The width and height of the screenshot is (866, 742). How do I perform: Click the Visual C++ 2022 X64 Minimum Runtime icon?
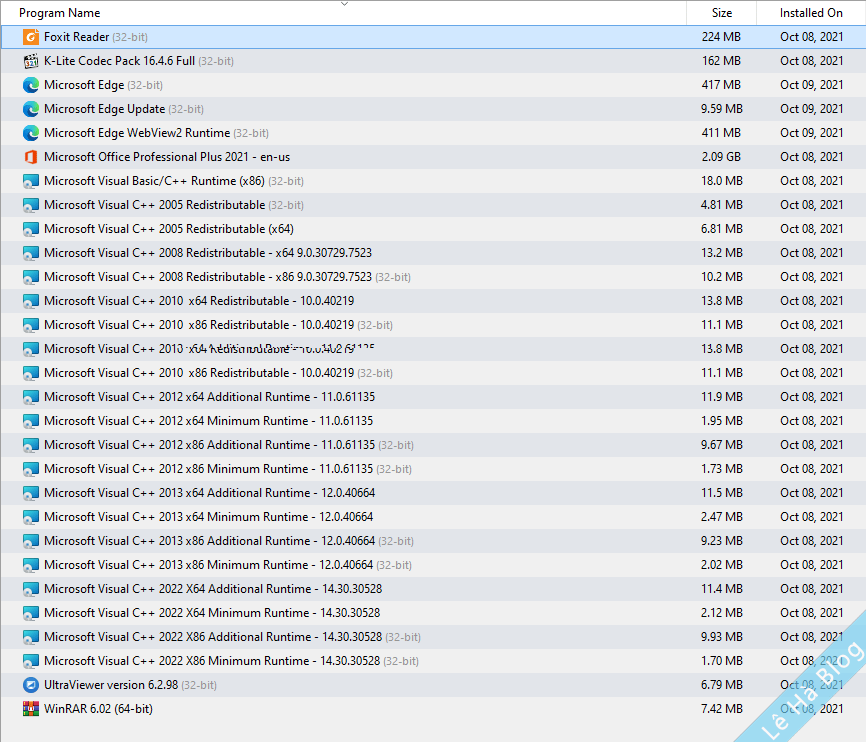[31, 613]
